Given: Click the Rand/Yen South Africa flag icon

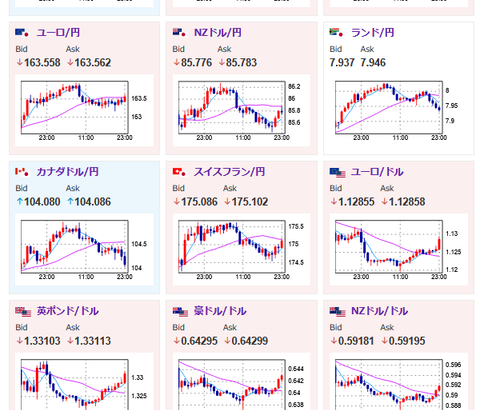Looking at the screenshot, I should (x=336, y=33).
